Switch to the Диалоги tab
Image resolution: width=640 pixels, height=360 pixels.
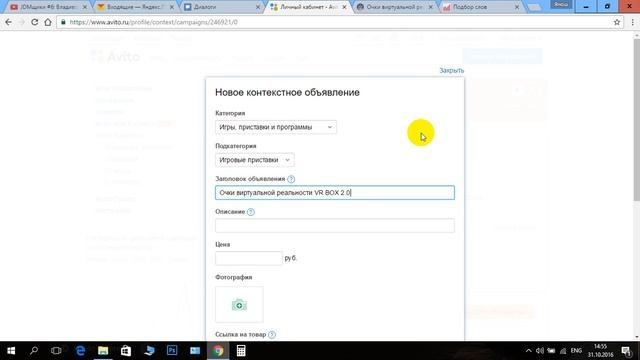(222, 7)
